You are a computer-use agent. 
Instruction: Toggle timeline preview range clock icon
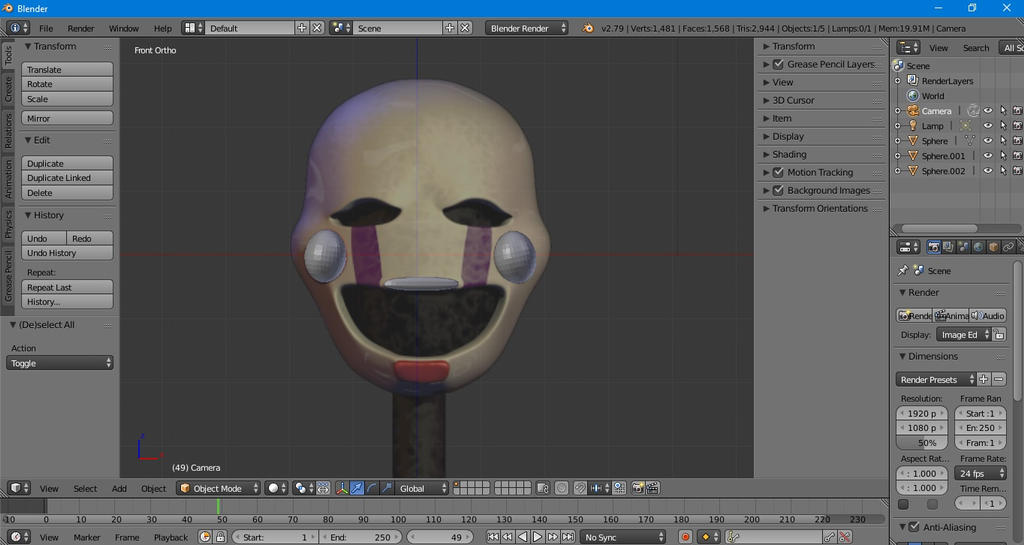pos(205,537)
